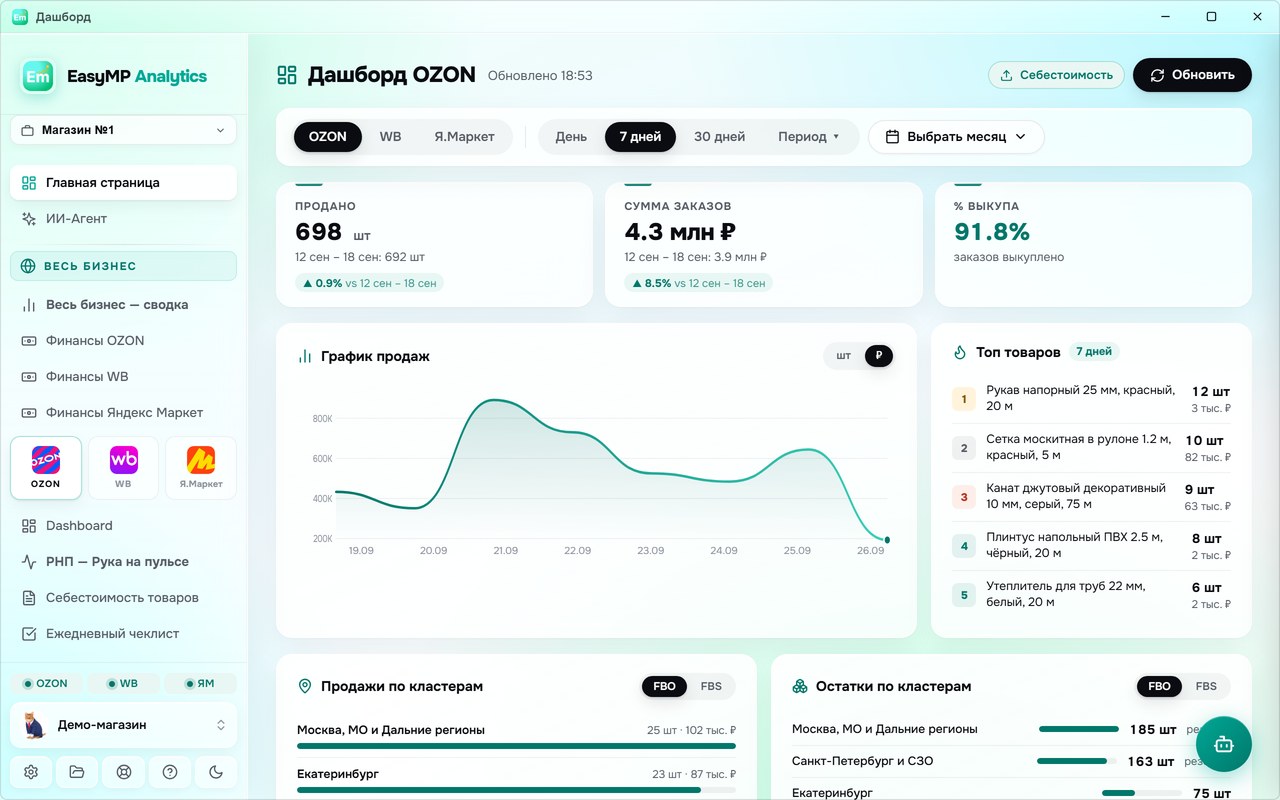This screenshot has height=800, width=1280.
Task: Click the EasyMP Analytics Em logo icon
Action: point(38,76)
